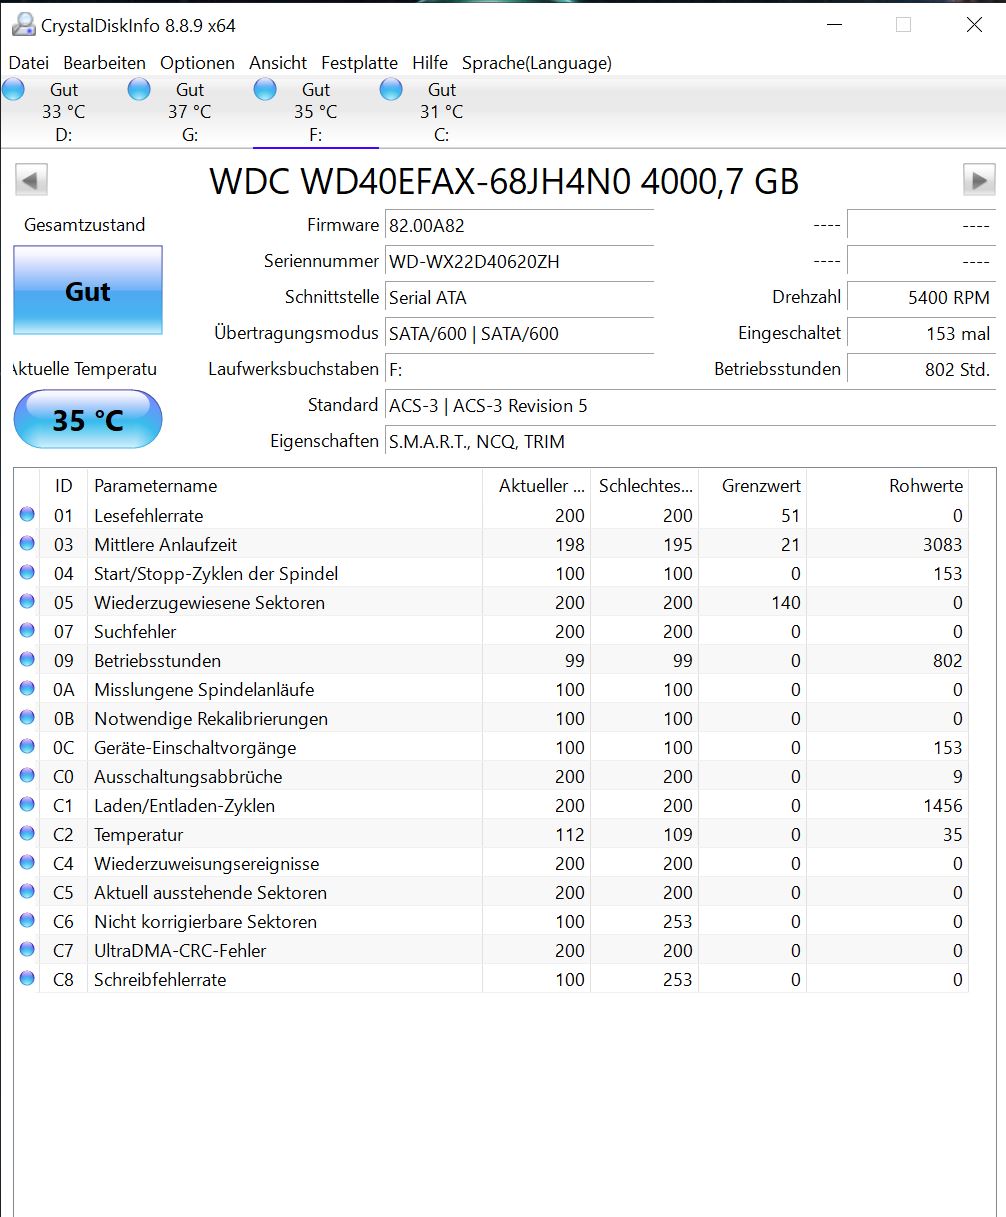1006x1217 pixels.
Task: Click Grenzwert 140 of Wiederzugewiesene Sektoren
Action: [786, 603]
